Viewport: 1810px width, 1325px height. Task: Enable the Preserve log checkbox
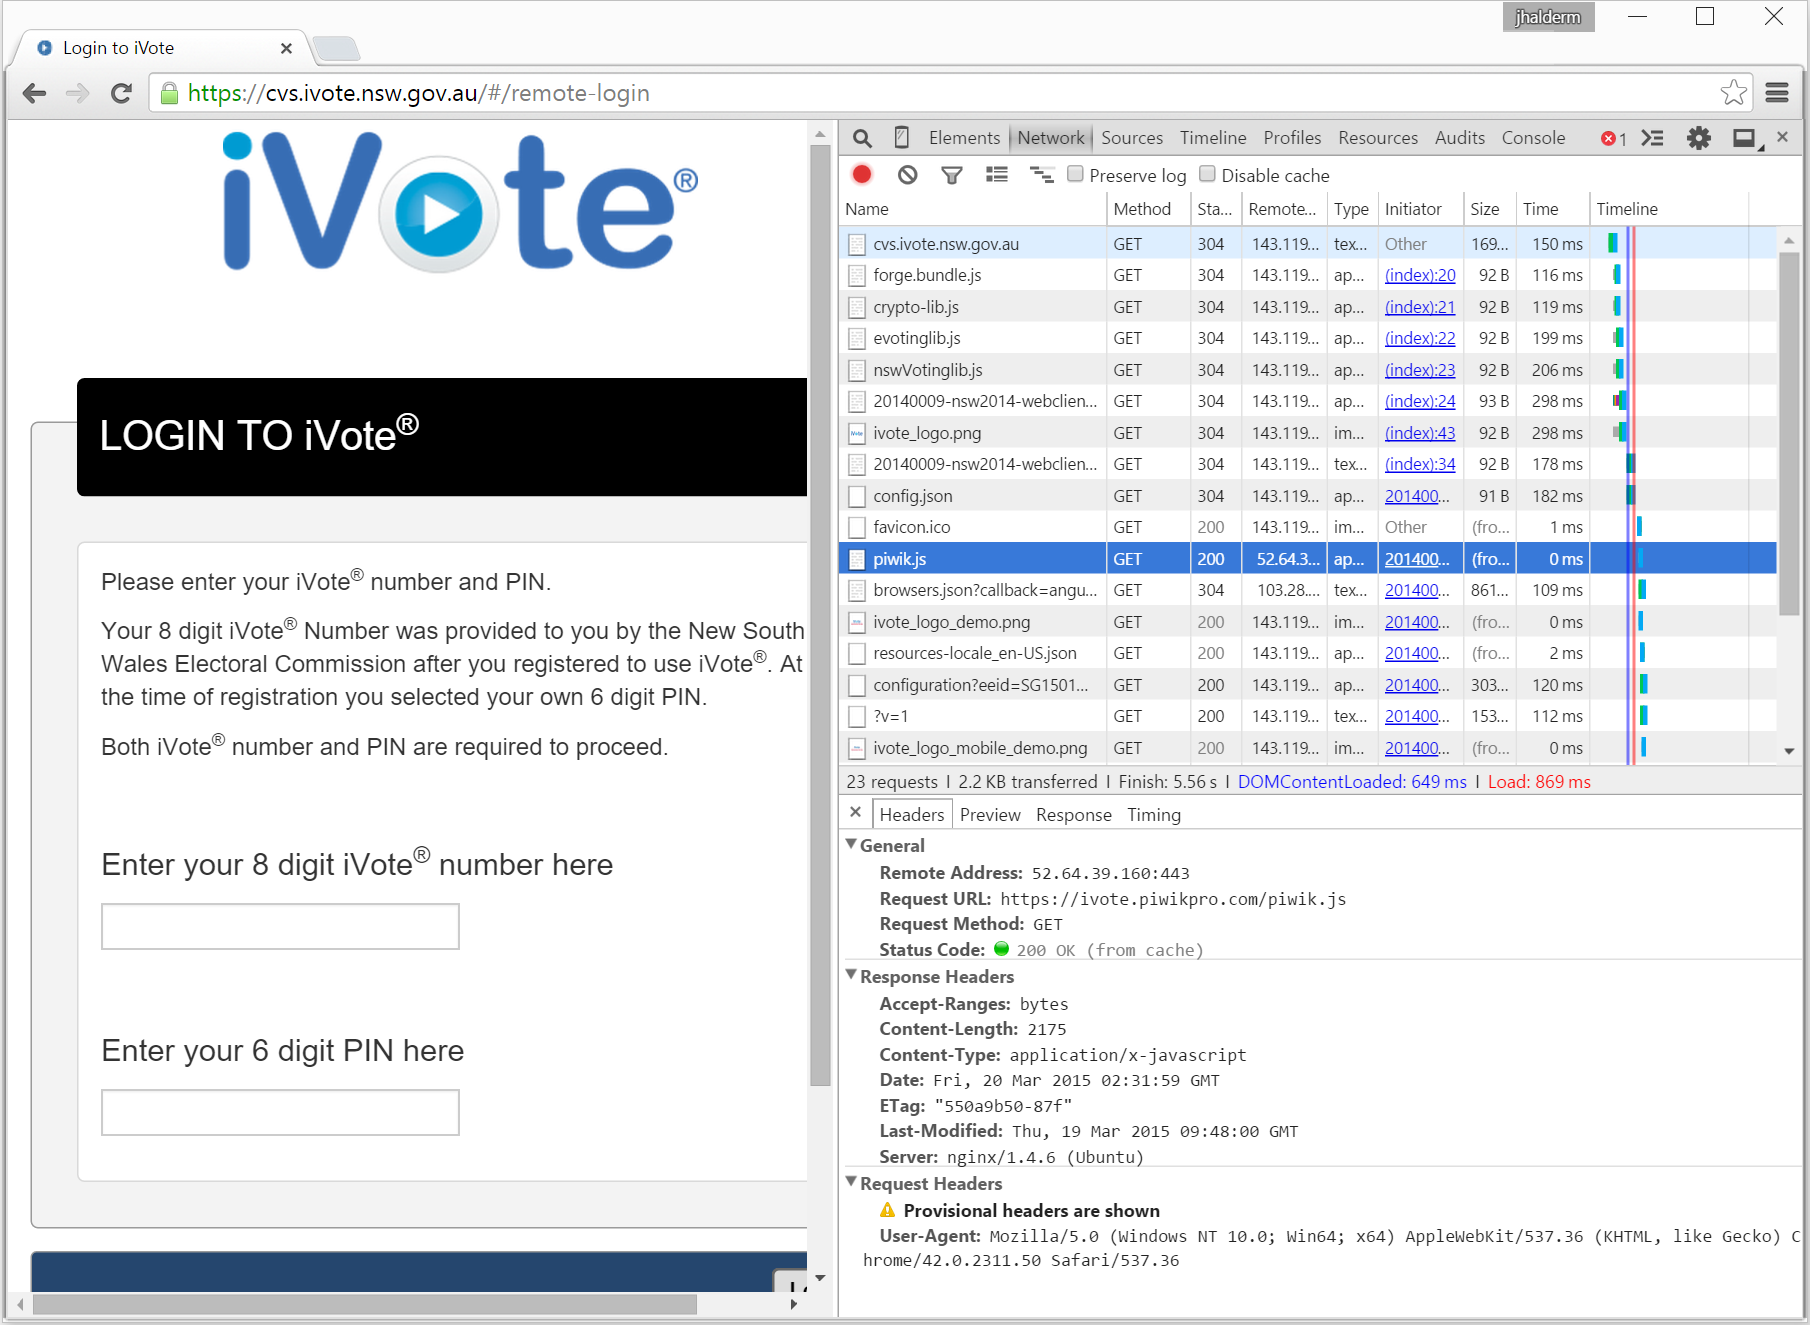point(1076,174)
